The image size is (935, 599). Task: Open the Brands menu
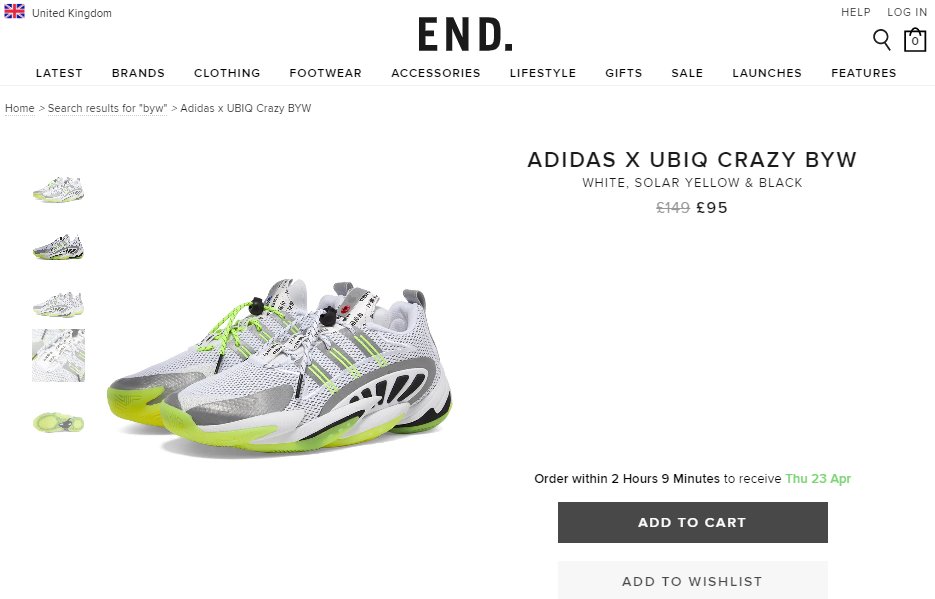[138, 73]
